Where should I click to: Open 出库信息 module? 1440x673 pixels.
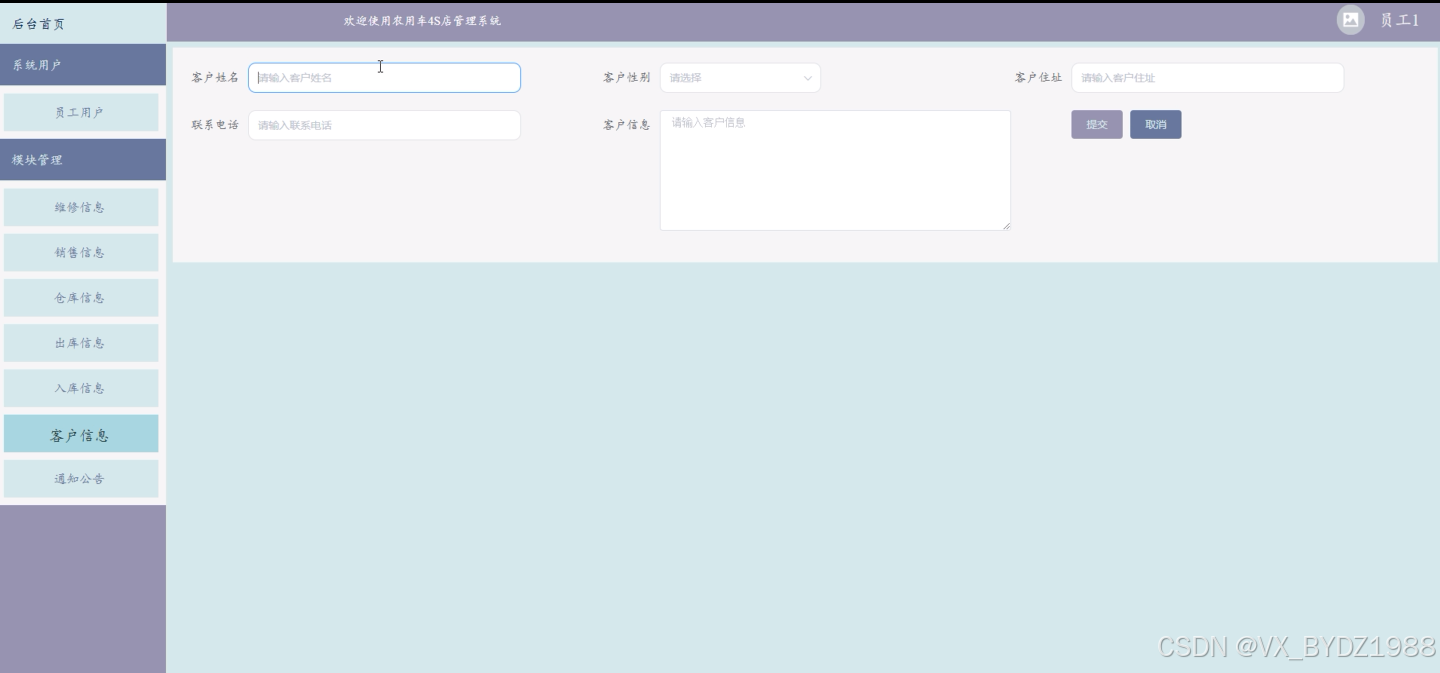81,343
